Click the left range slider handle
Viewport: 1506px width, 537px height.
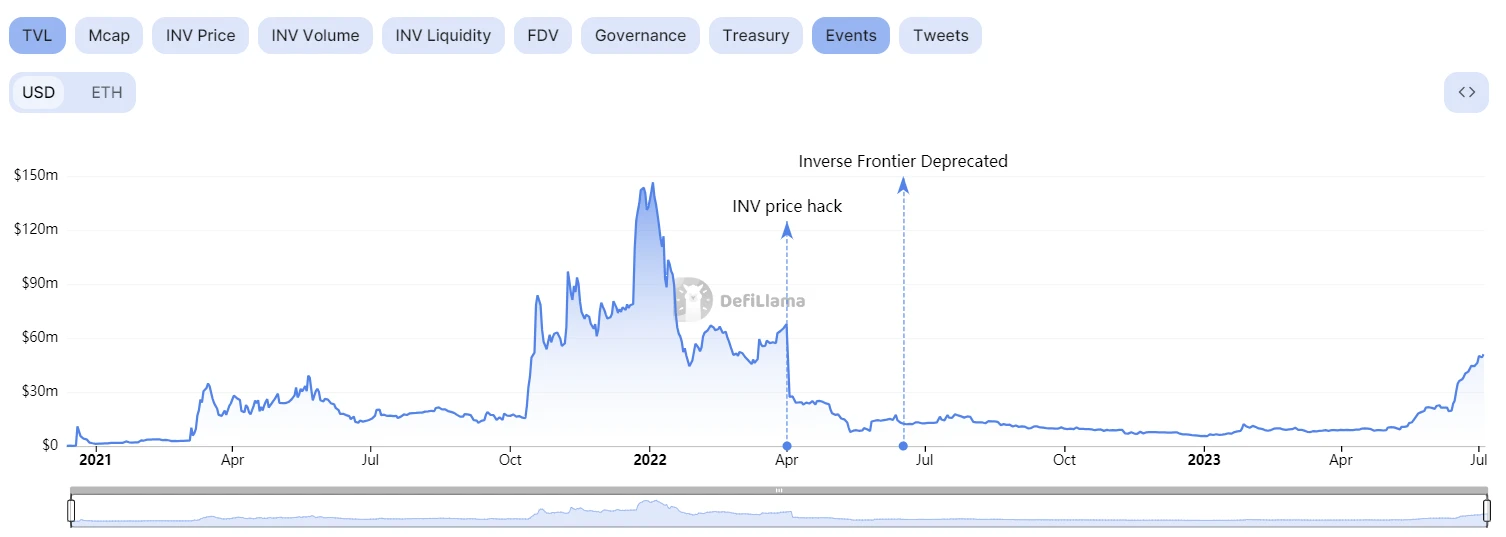(71, 510)
